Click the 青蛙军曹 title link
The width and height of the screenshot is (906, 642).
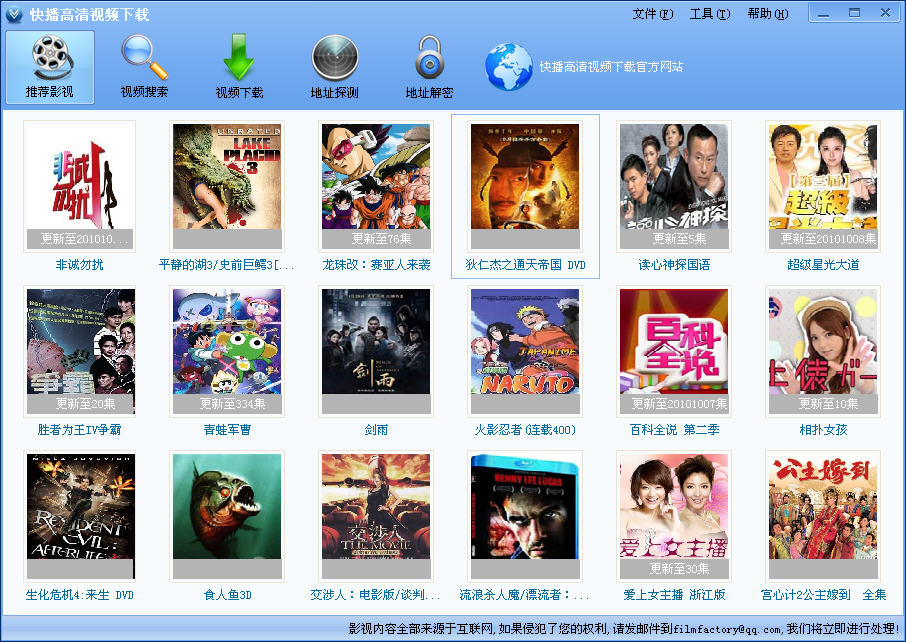(x=227, y=429)
